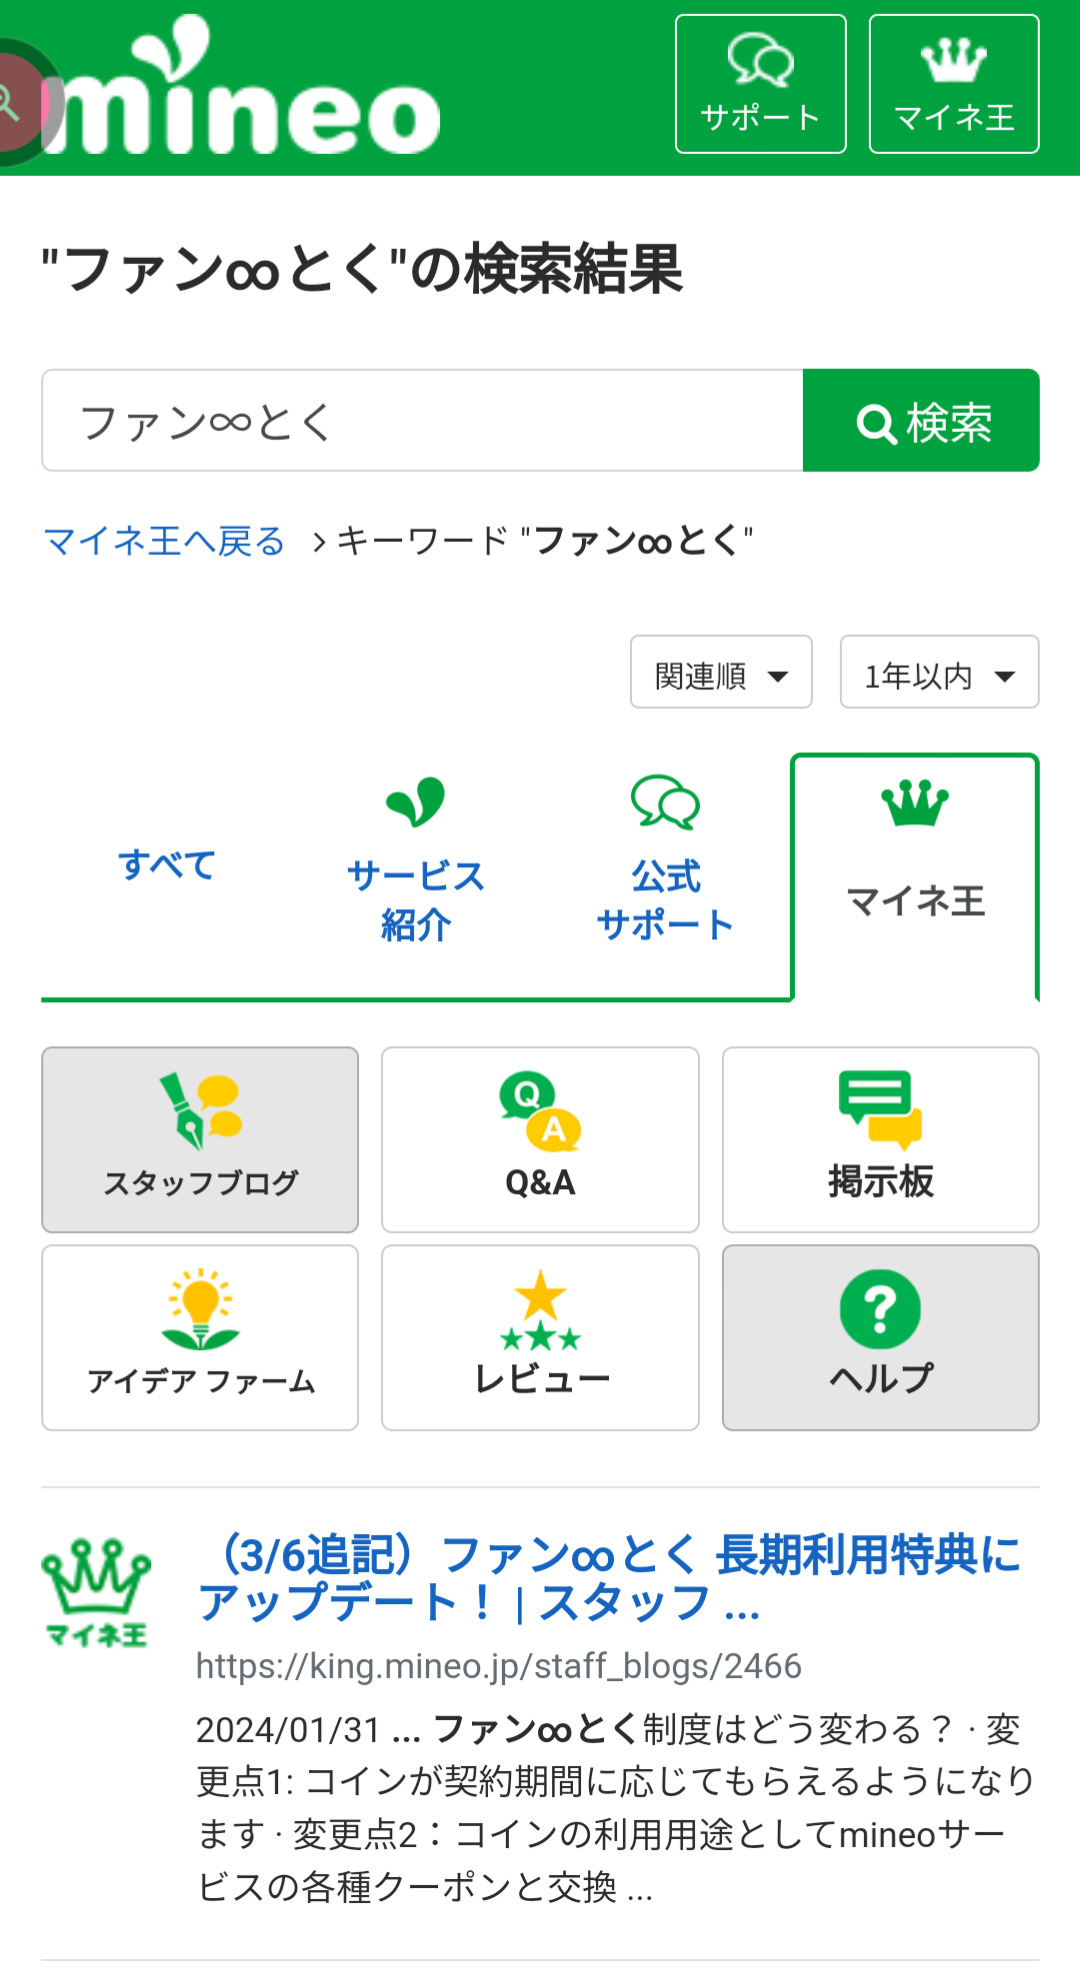This screenshot has height=1982, width=1080.
Task: Select the ヘルプ question mark filter
Action: click(880, 1337)
